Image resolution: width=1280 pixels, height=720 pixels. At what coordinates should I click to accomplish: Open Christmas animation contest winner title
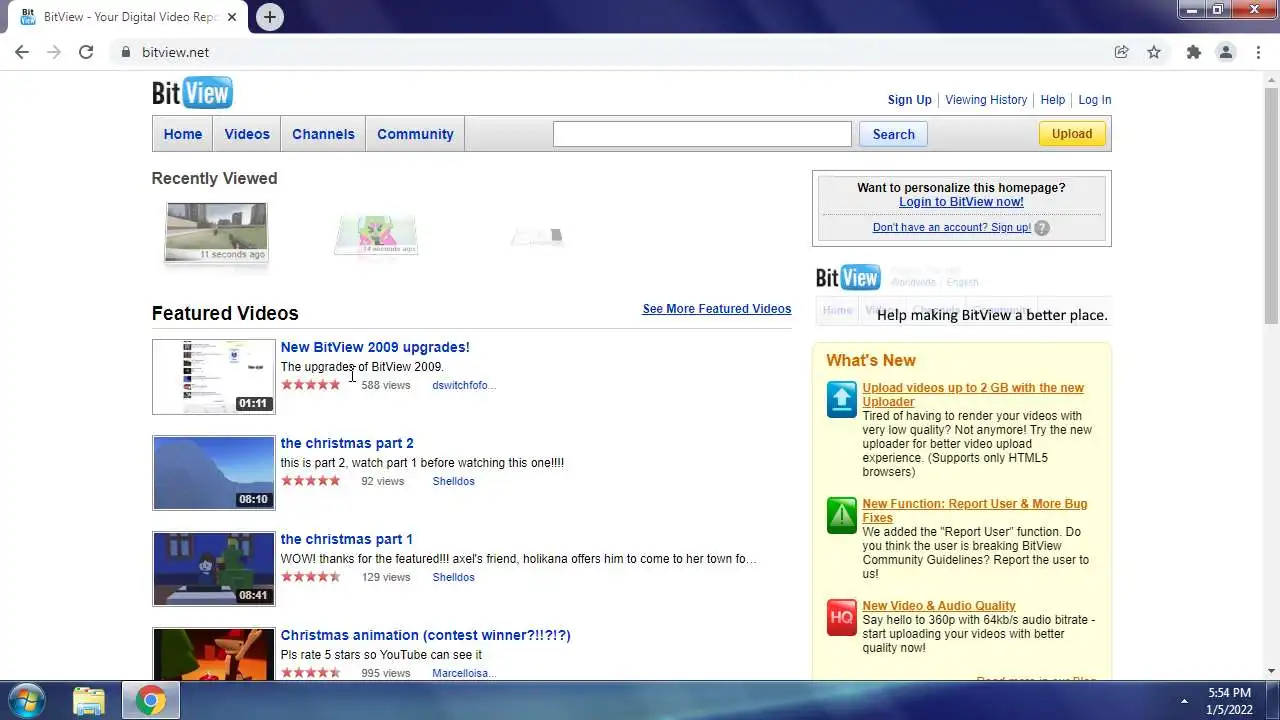coord(425,635)
